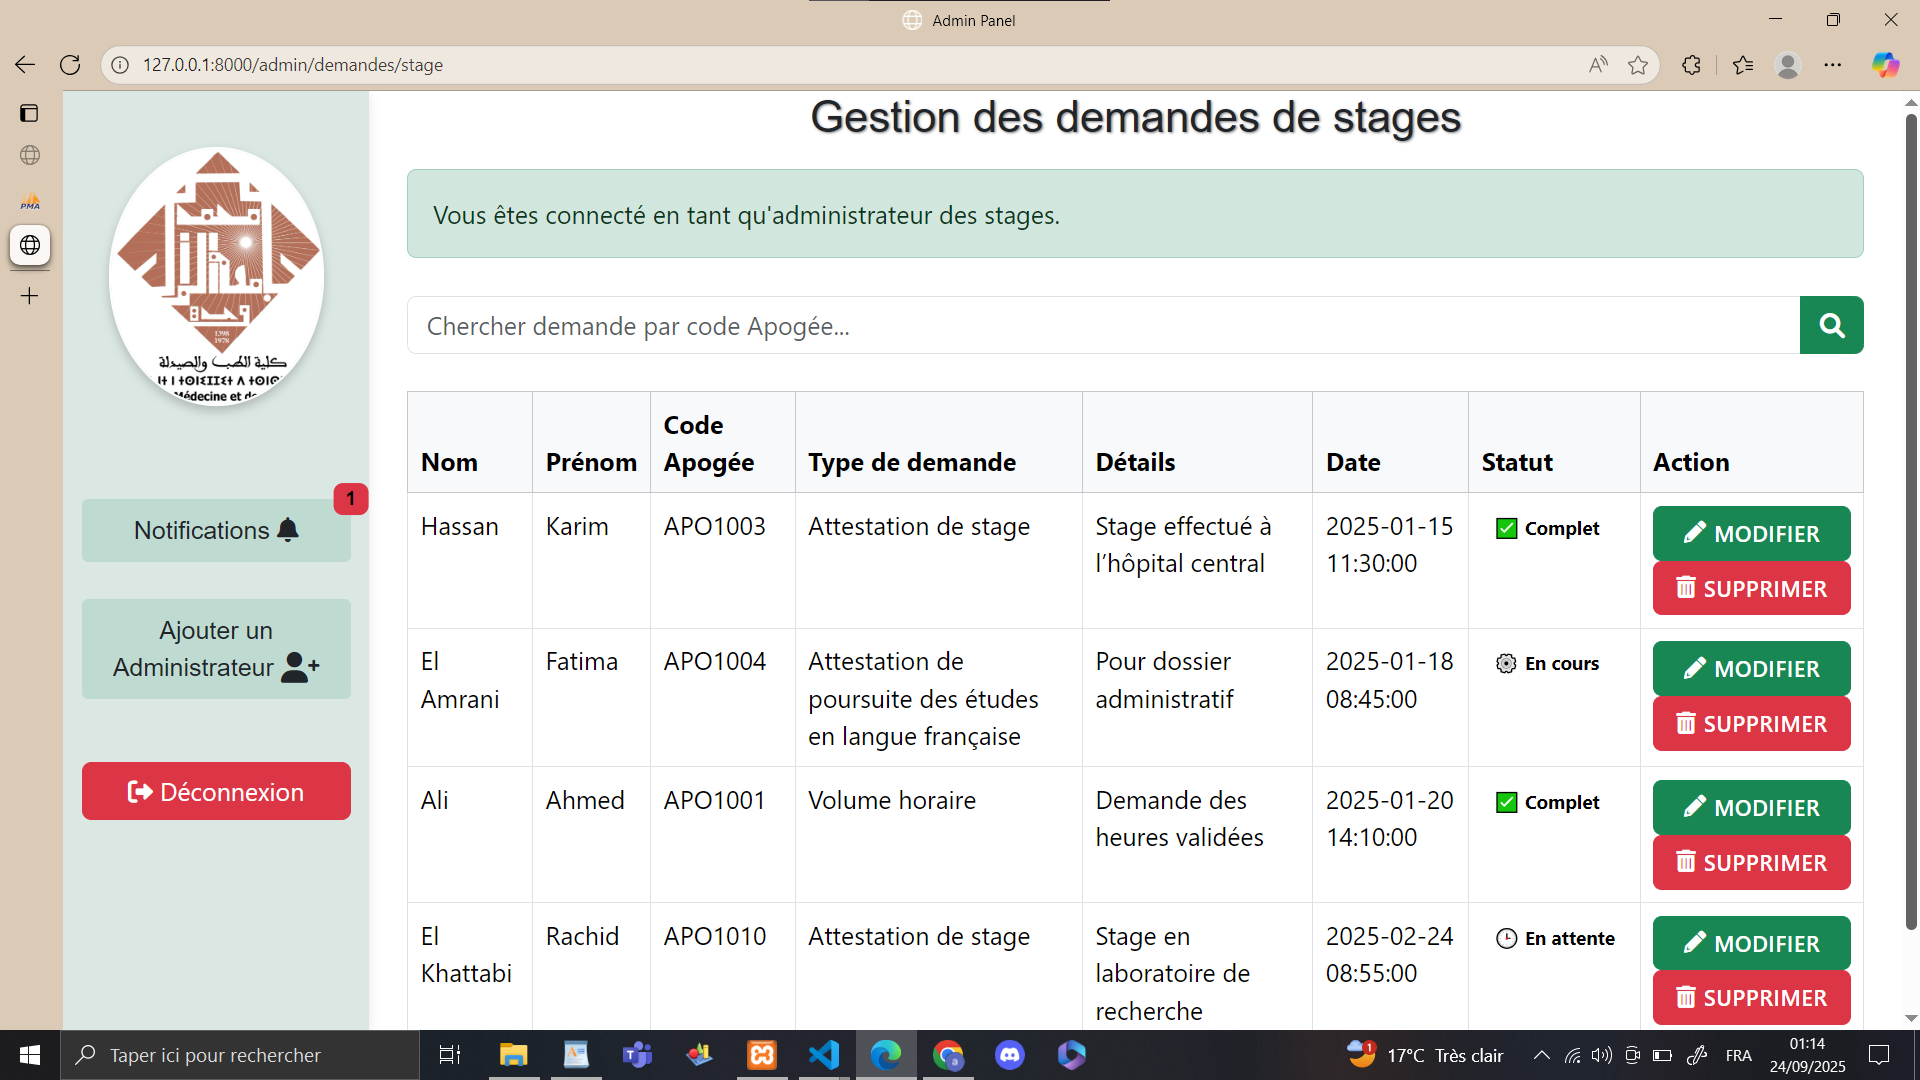Reload the page with refresh icon

(70, 65)
